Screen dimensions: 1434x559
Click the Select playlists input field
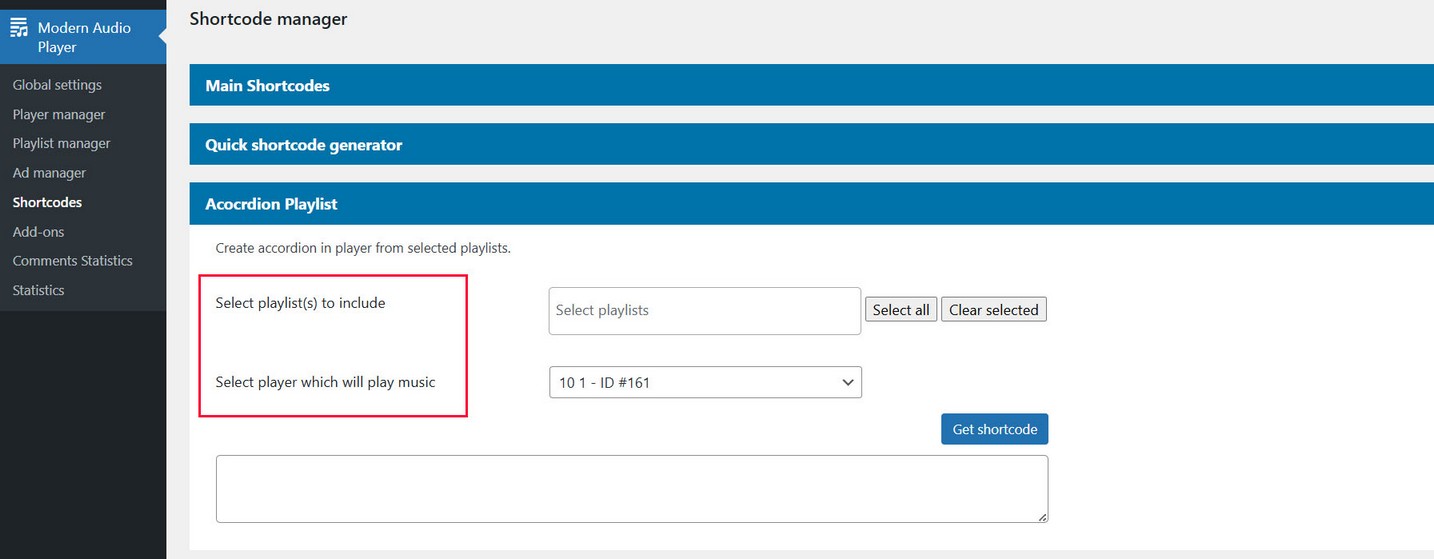704,311
